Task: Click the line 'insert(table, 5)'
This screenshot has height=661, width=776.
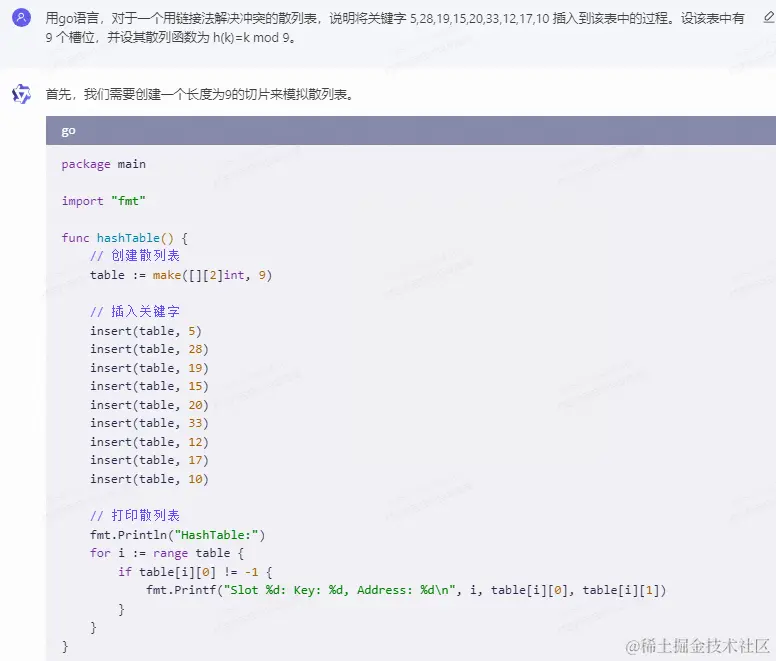Action: pyautogui.click(x=146, y=331)
